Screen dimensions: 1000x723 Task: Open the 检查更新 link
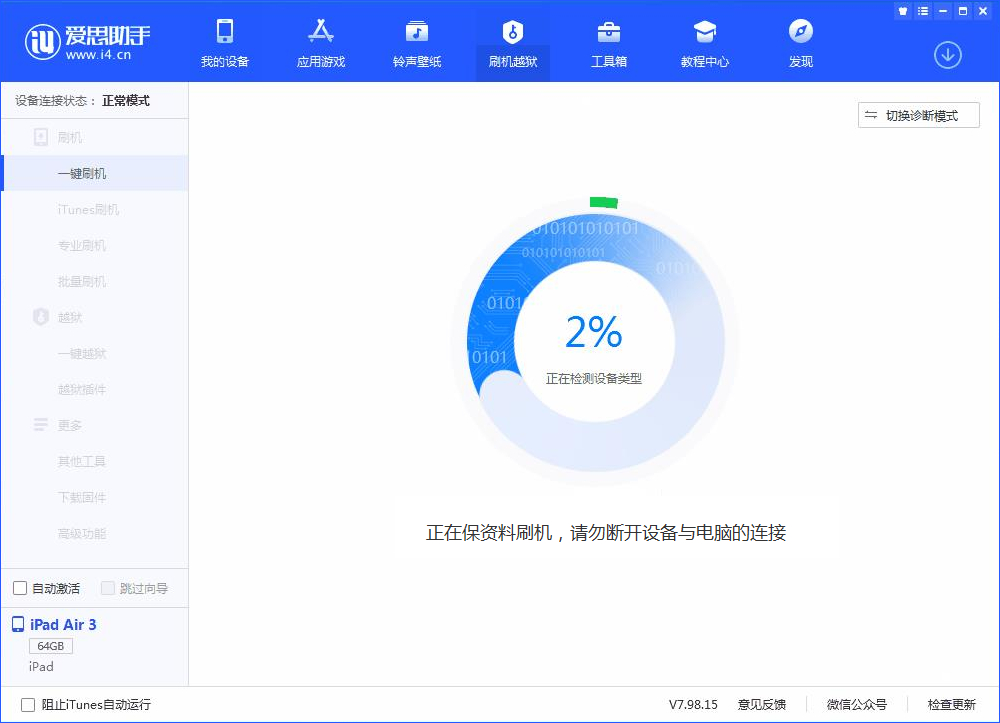click(951, 704)
